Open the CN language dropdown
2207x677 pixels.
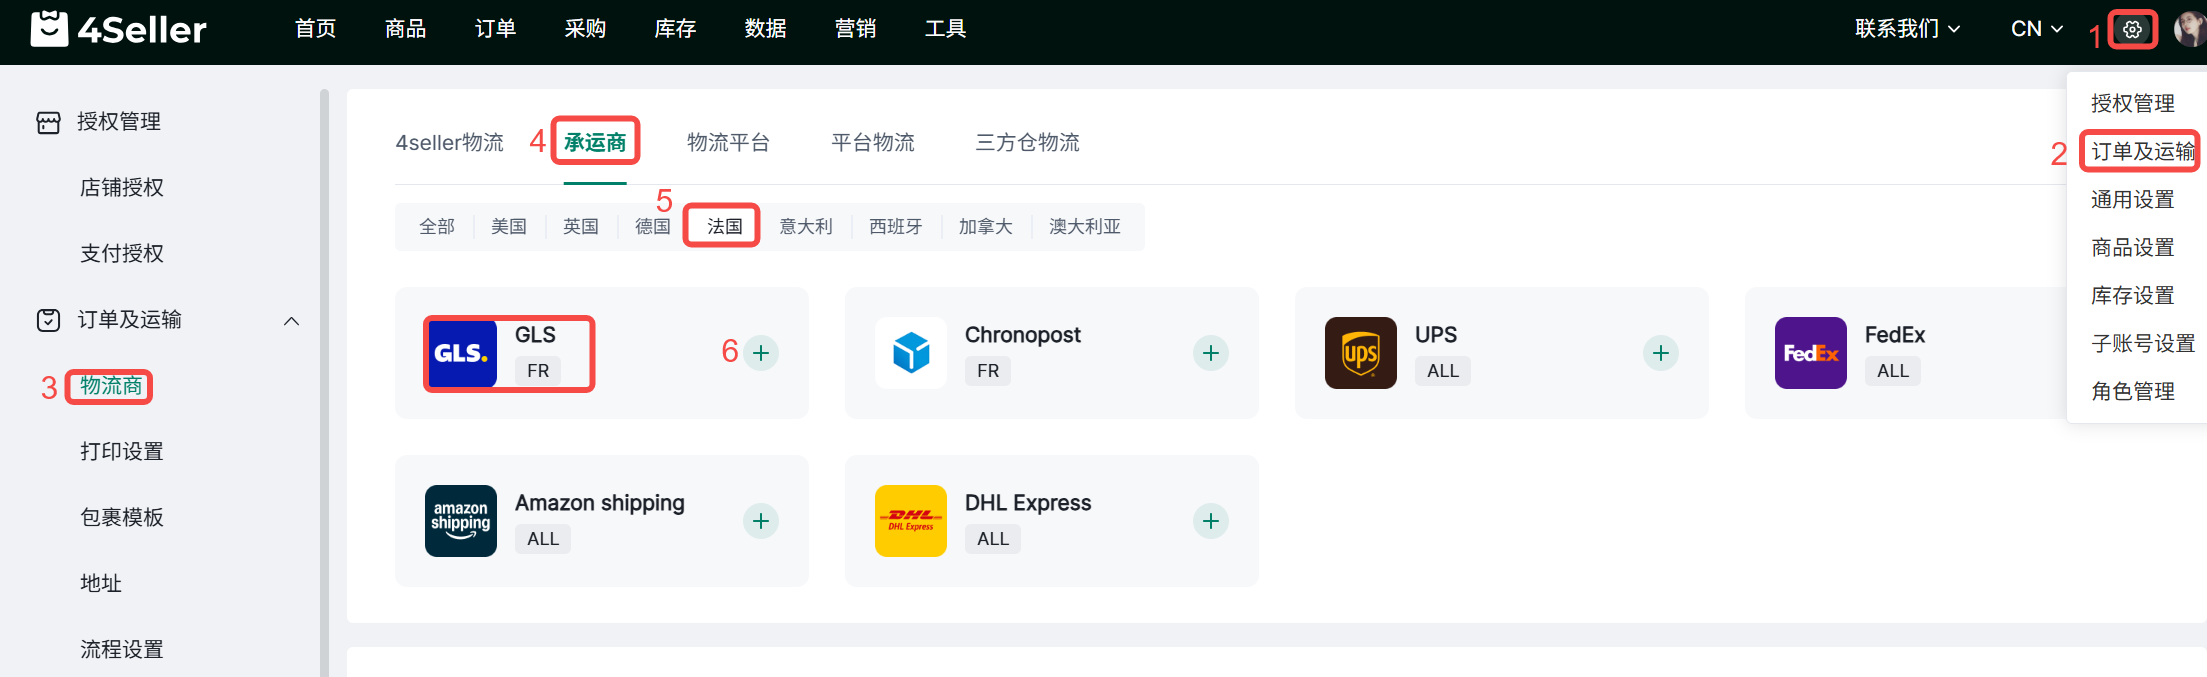2036,29
